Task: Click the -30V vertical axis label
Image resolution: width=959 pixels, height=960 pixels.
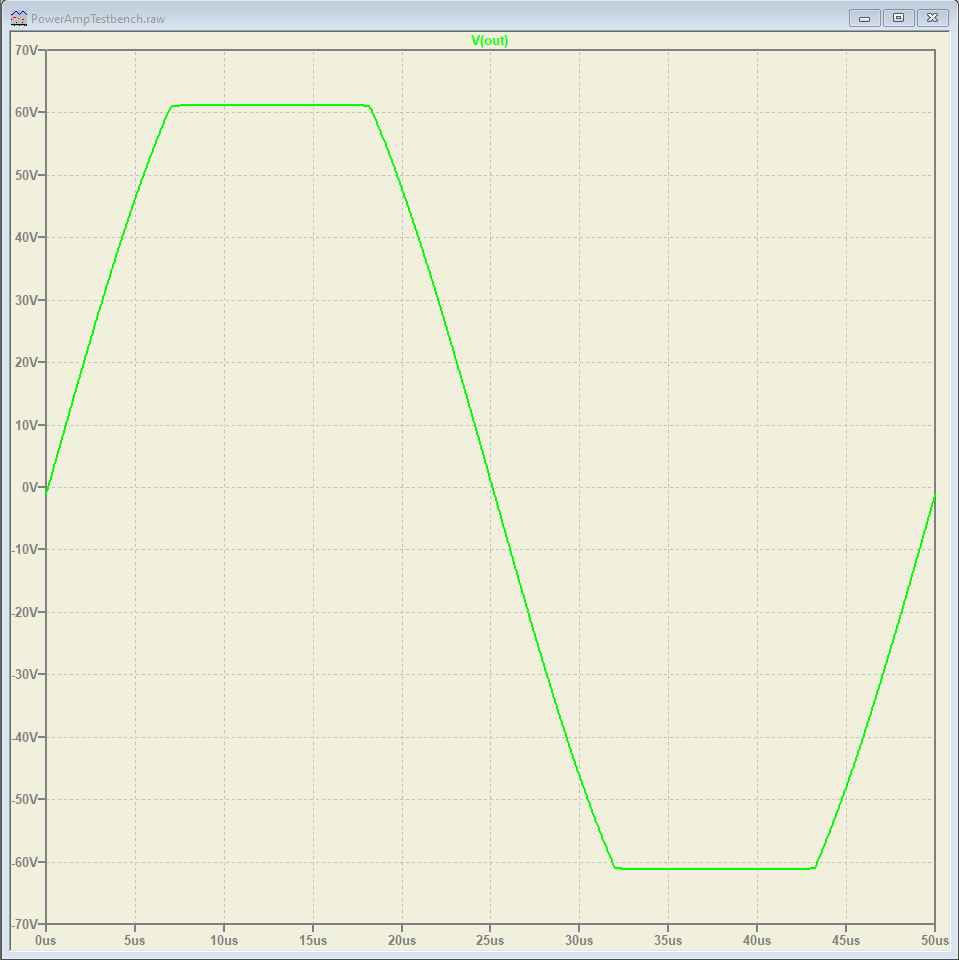Action: tap(24, 674)
